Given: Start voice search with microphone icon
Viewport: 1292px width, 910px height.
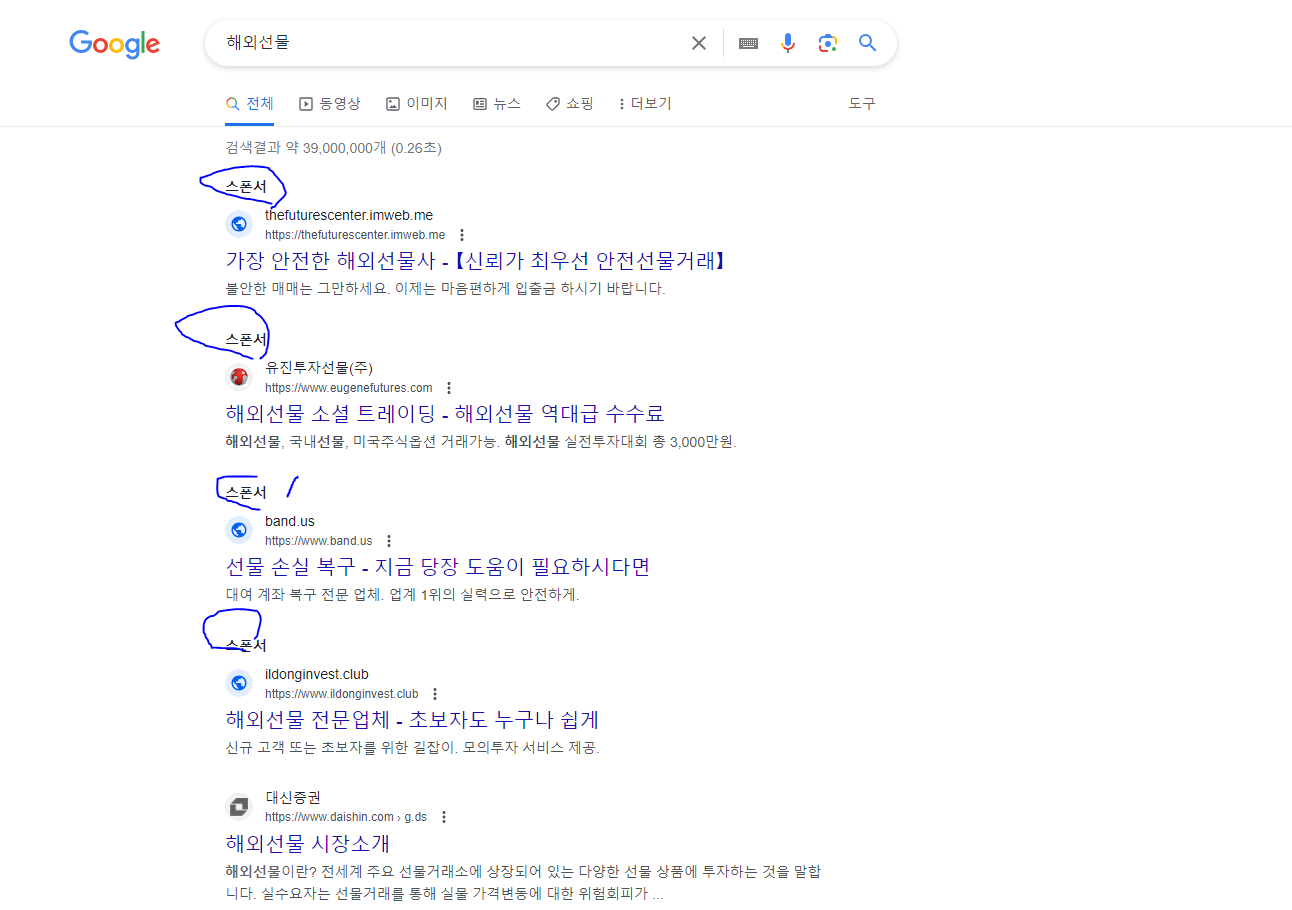Looking at the screenshot, I should (x=788, y=43).
